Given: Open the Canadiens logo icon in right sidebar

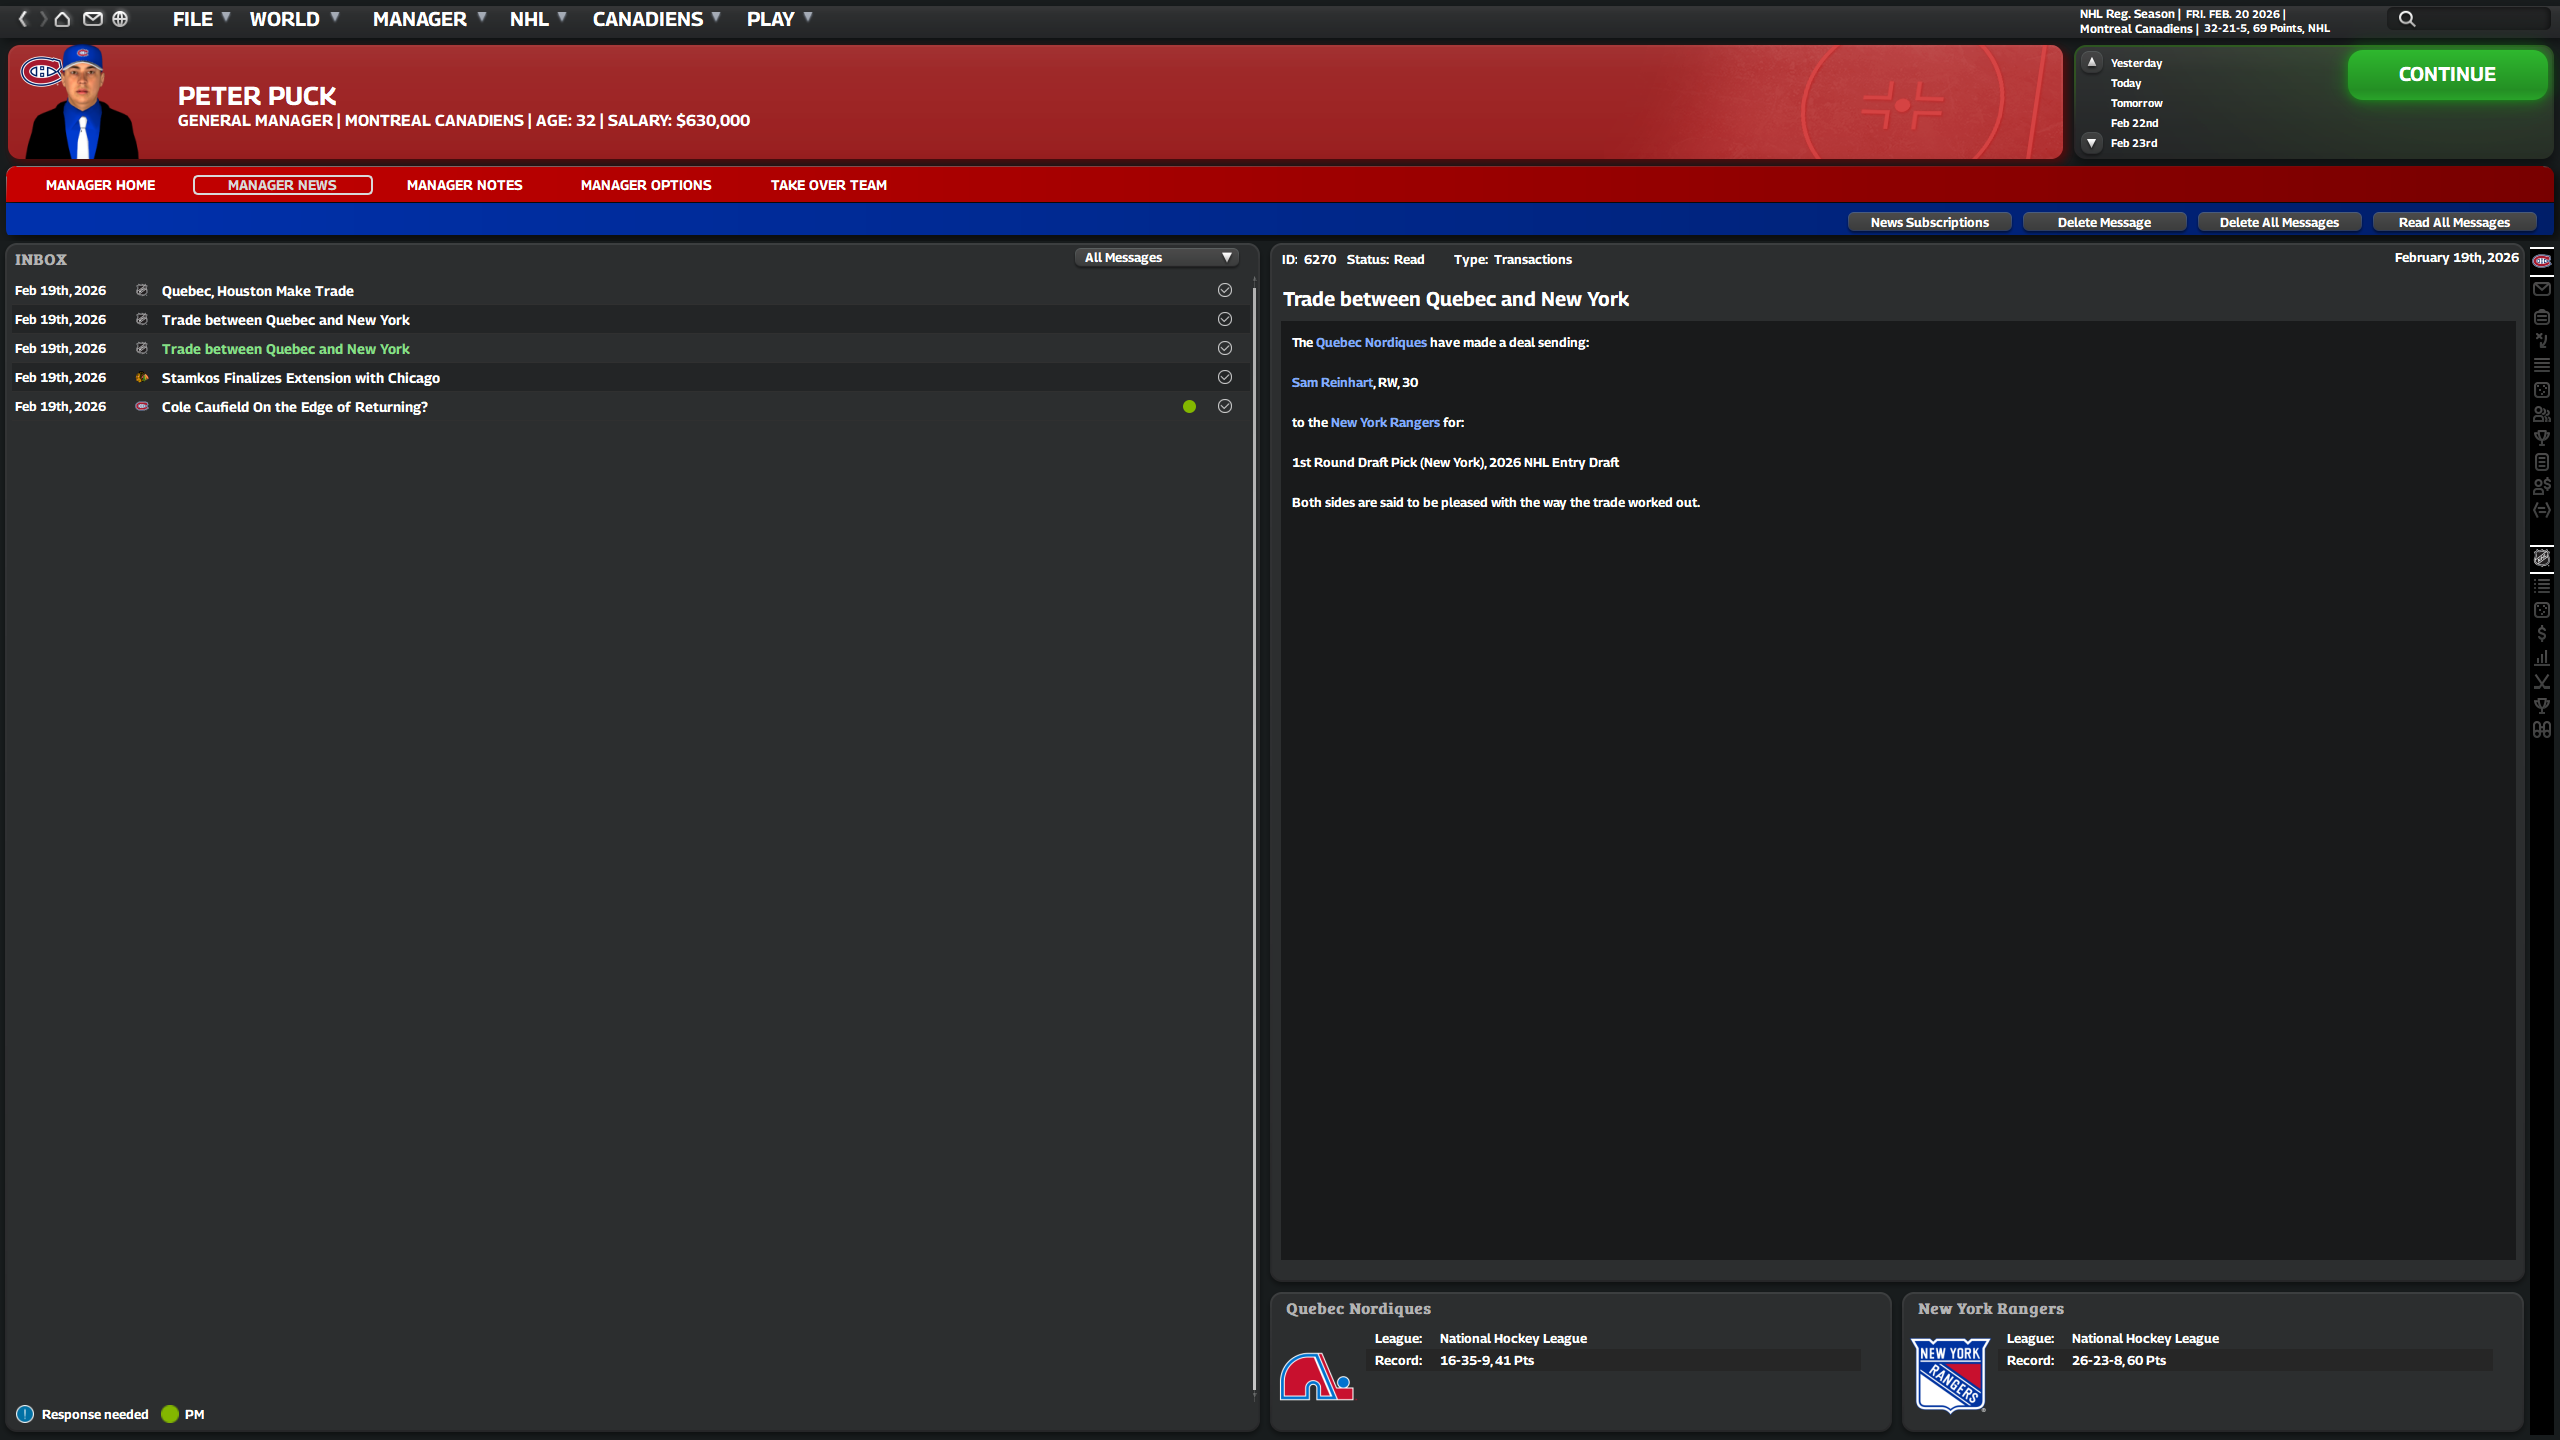Looking at the screenshot, I should click(2541, 260).
